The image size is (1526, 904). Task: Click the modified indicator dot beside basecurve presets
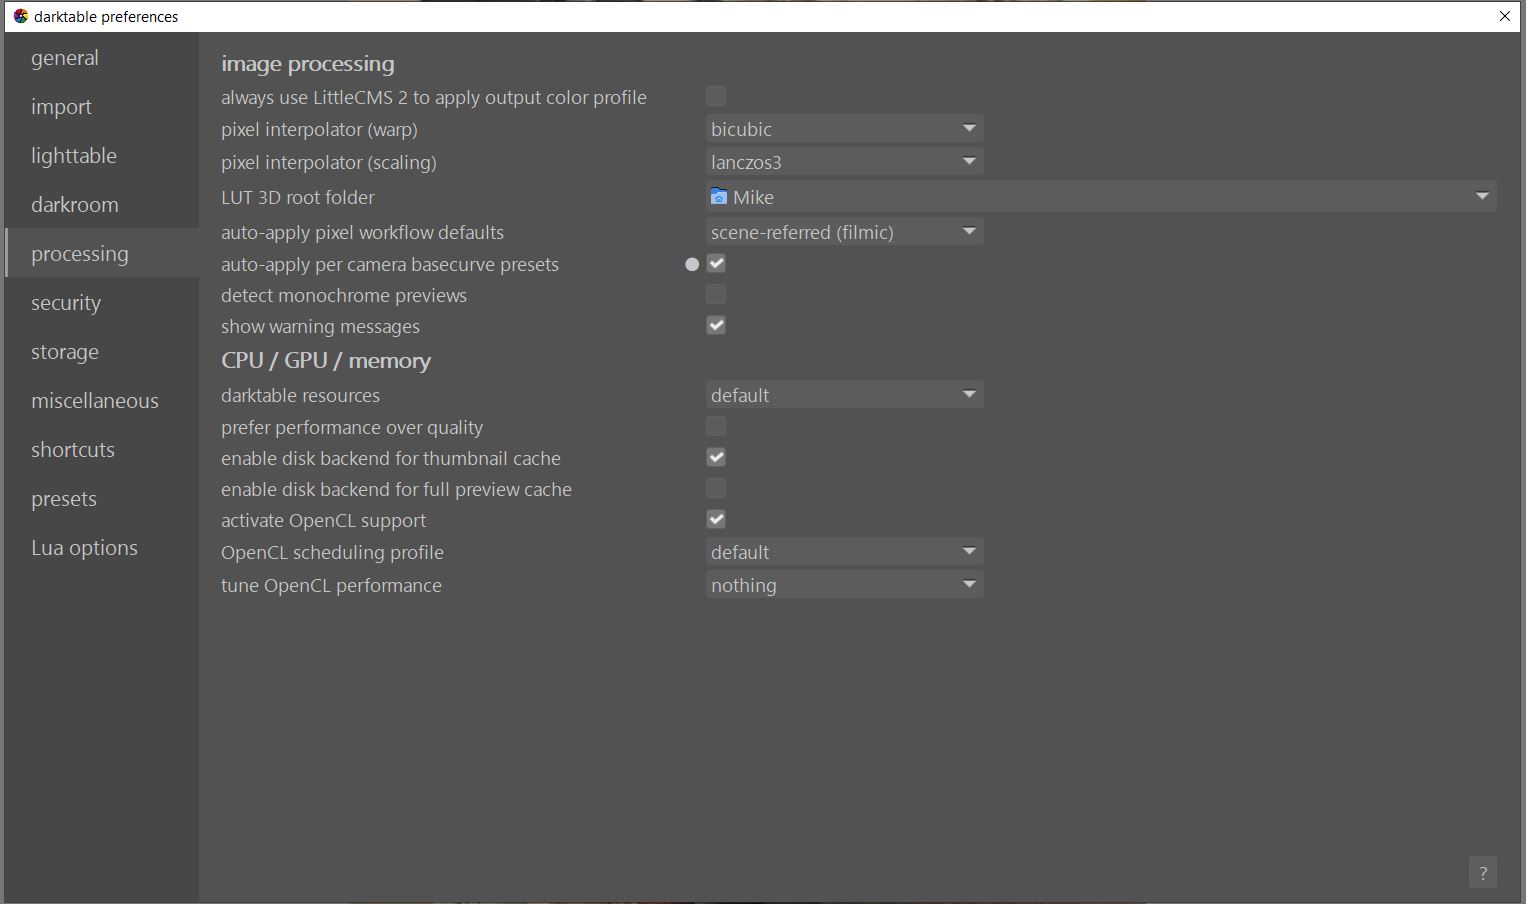[x=692, y=265]
